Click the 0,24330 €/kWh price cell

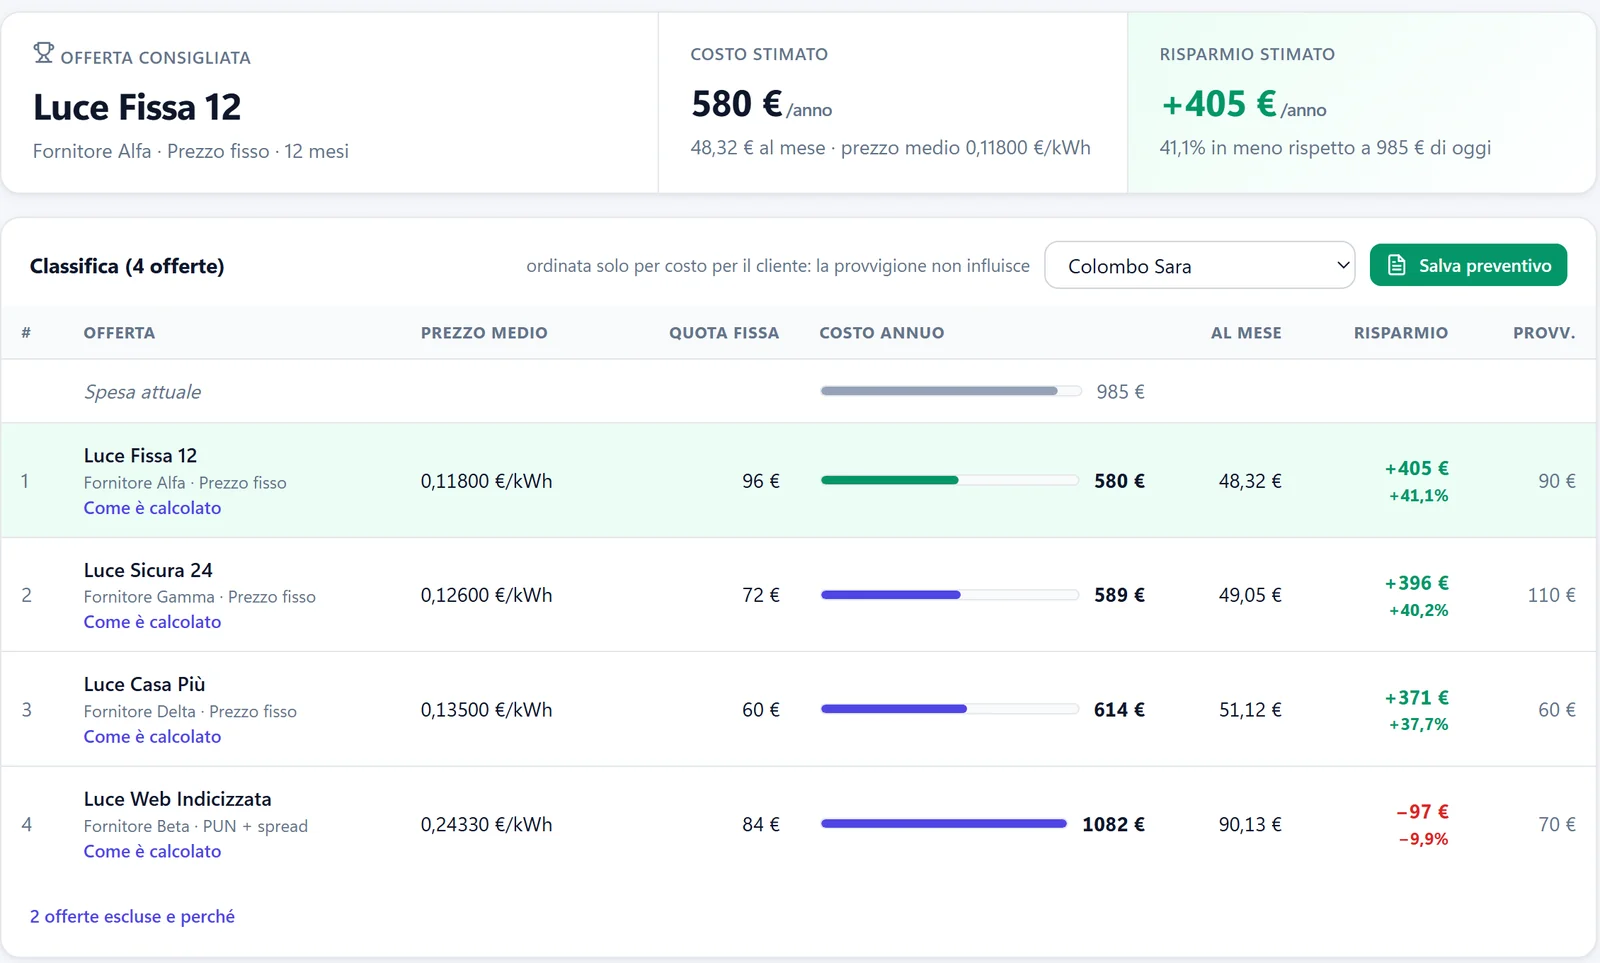tap(486, 825)
